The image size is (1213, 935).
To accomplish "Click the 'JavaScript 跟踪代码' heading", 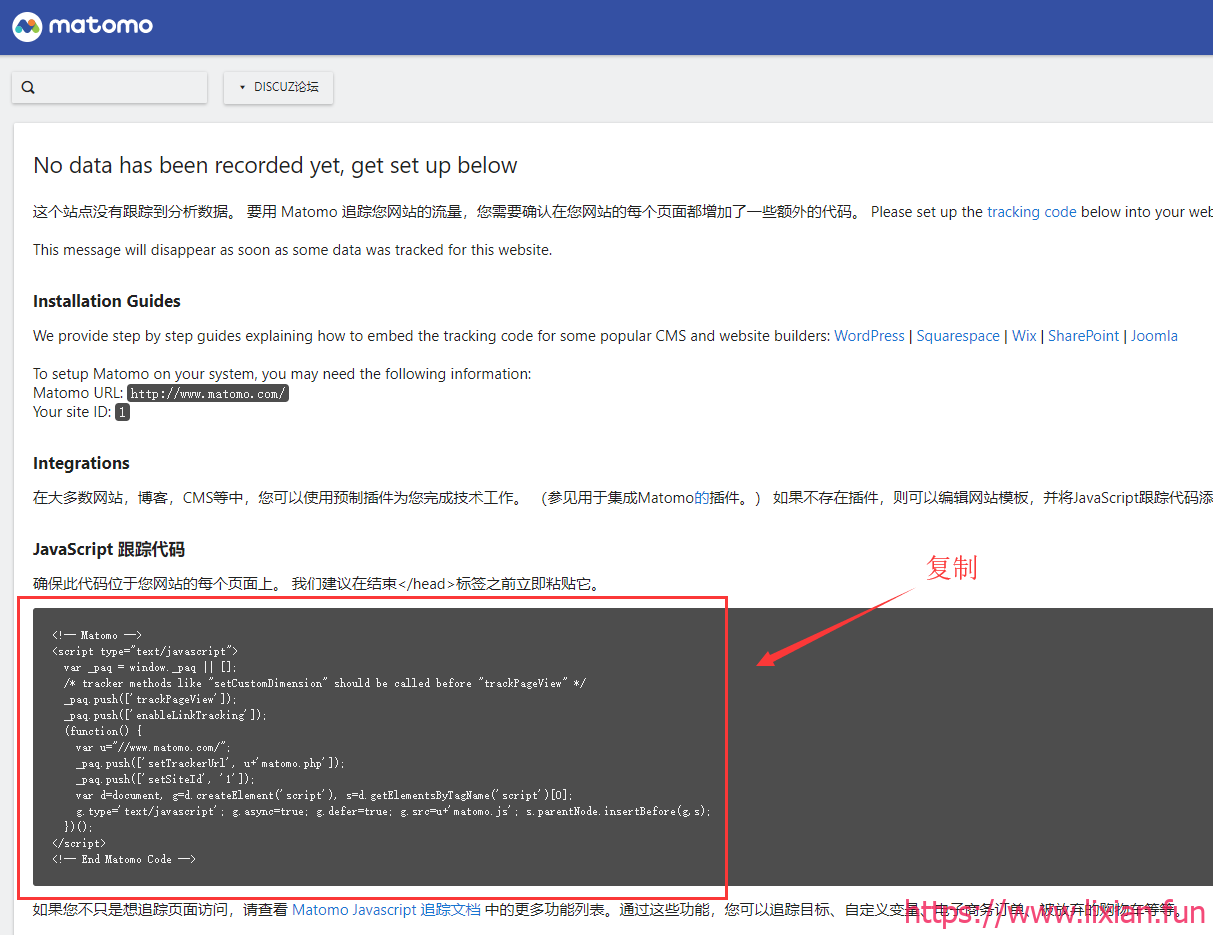I will click(x=109, y=549).
